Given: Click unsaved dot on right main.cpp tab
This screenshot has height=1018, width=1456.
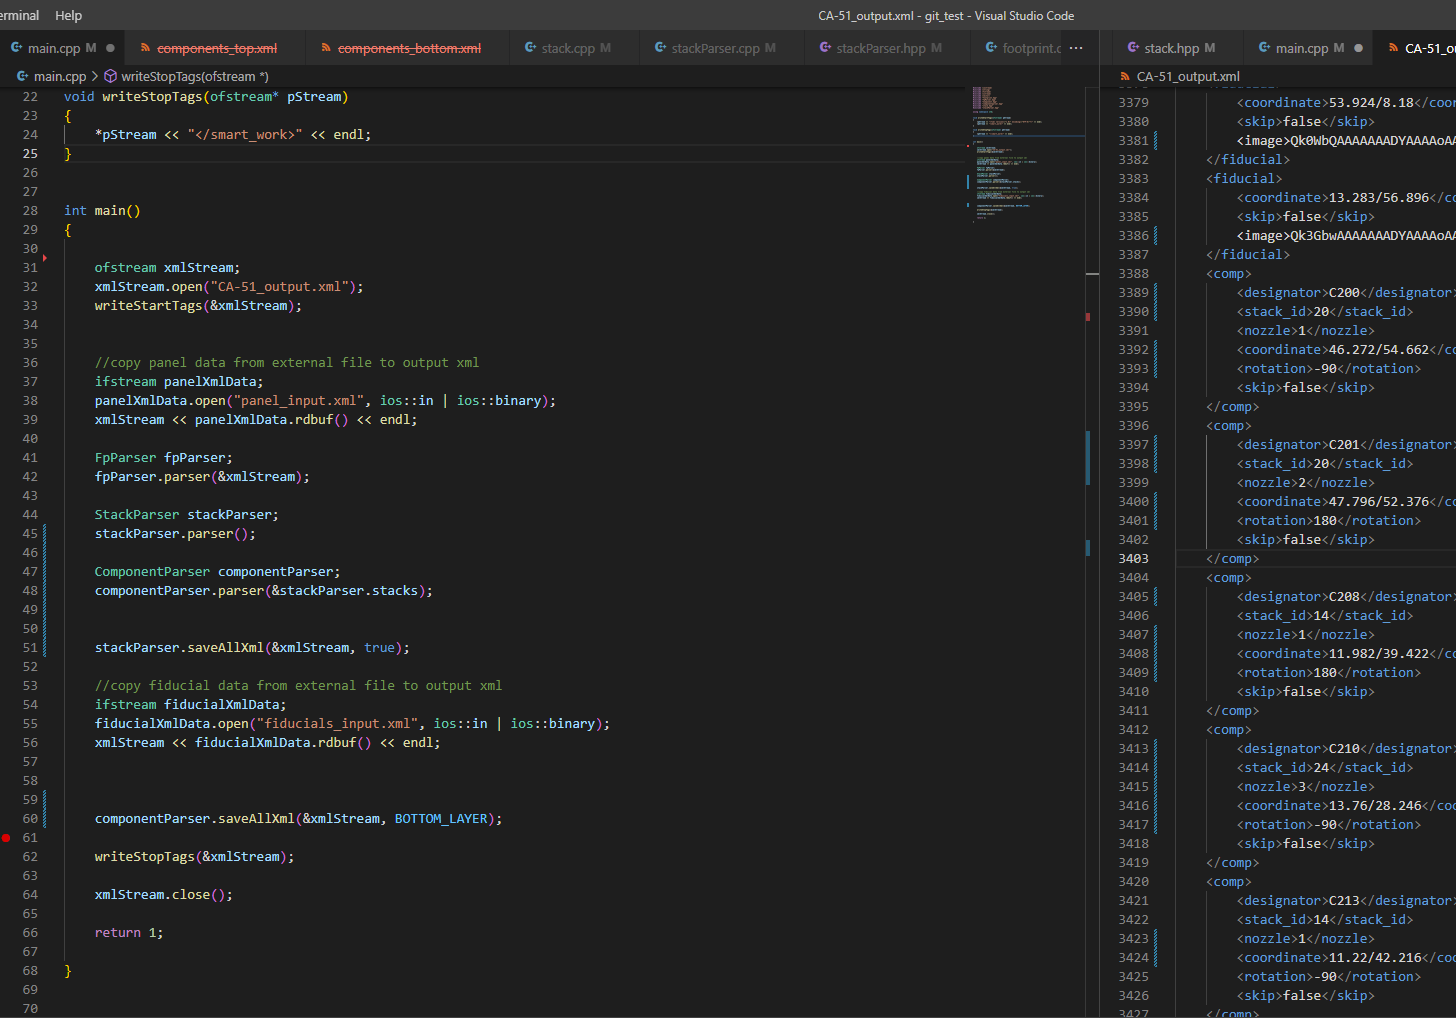Looking at the screenshot, I should tap(1358, 48).
